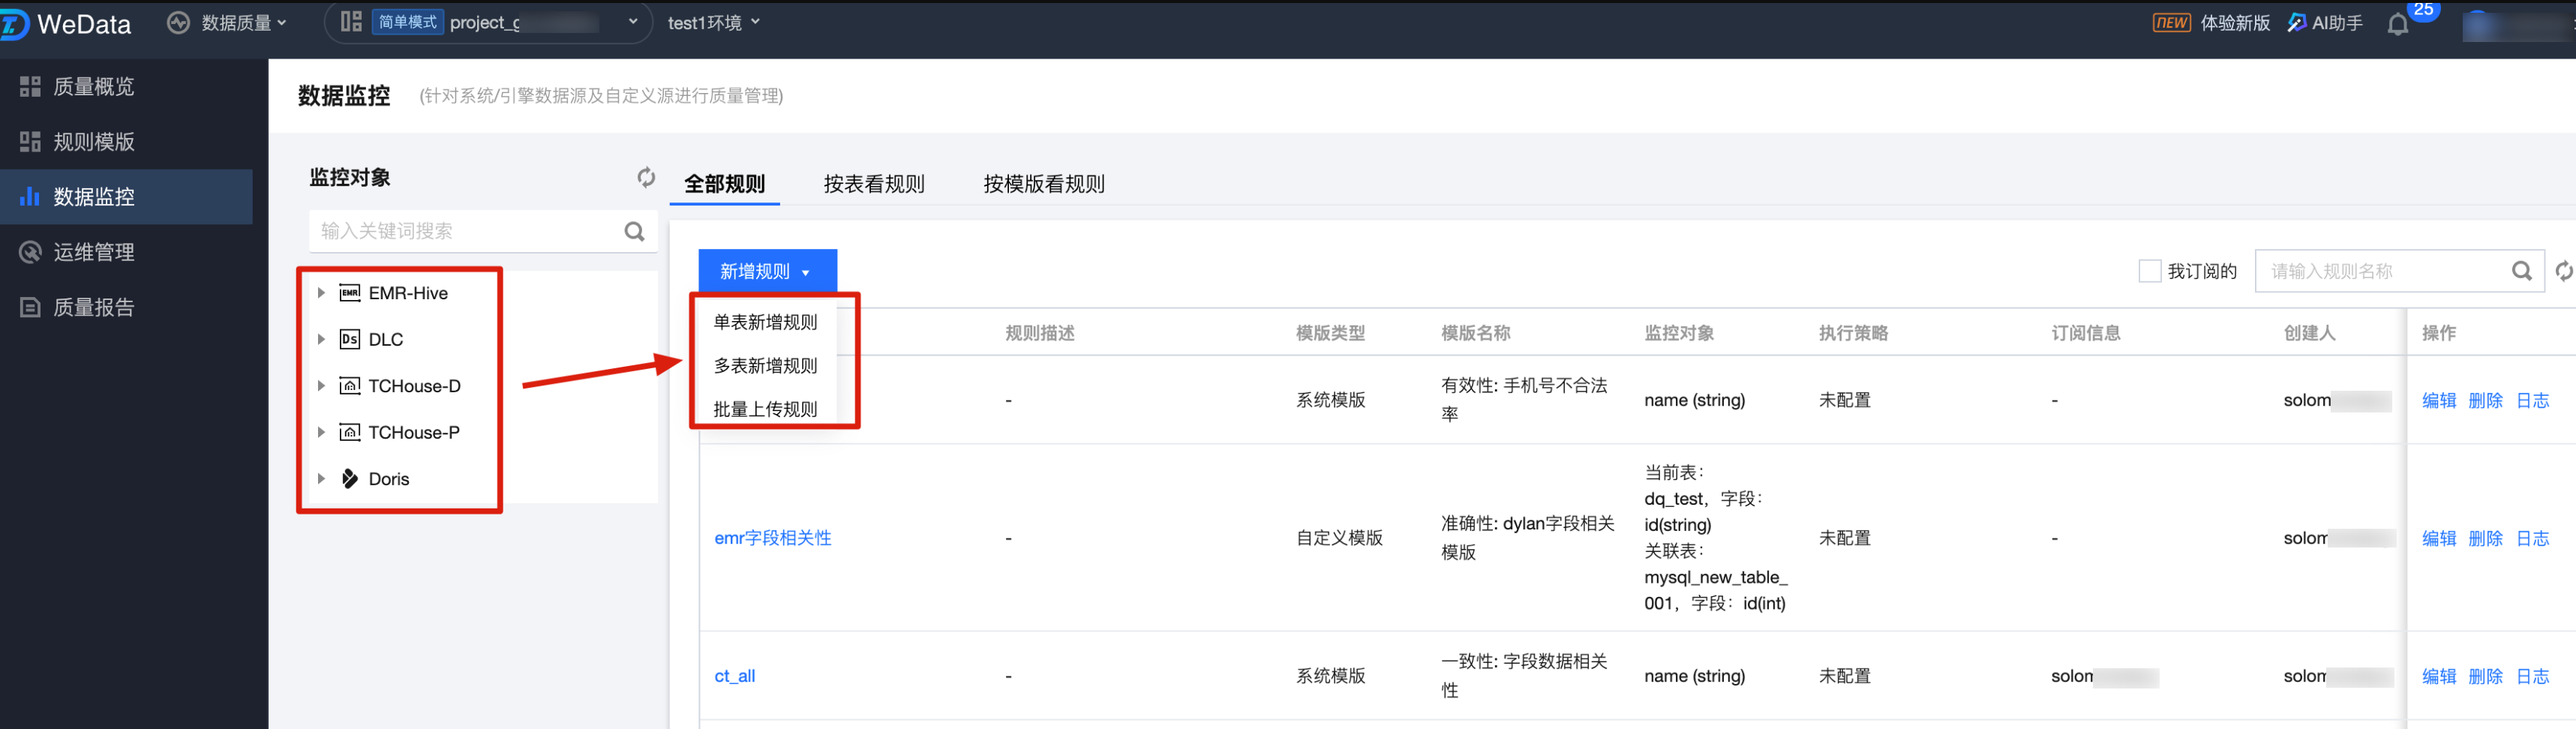Open 质量概览 from the sidebar
Screen dimensions: 2576x729
tap(93, 87)
